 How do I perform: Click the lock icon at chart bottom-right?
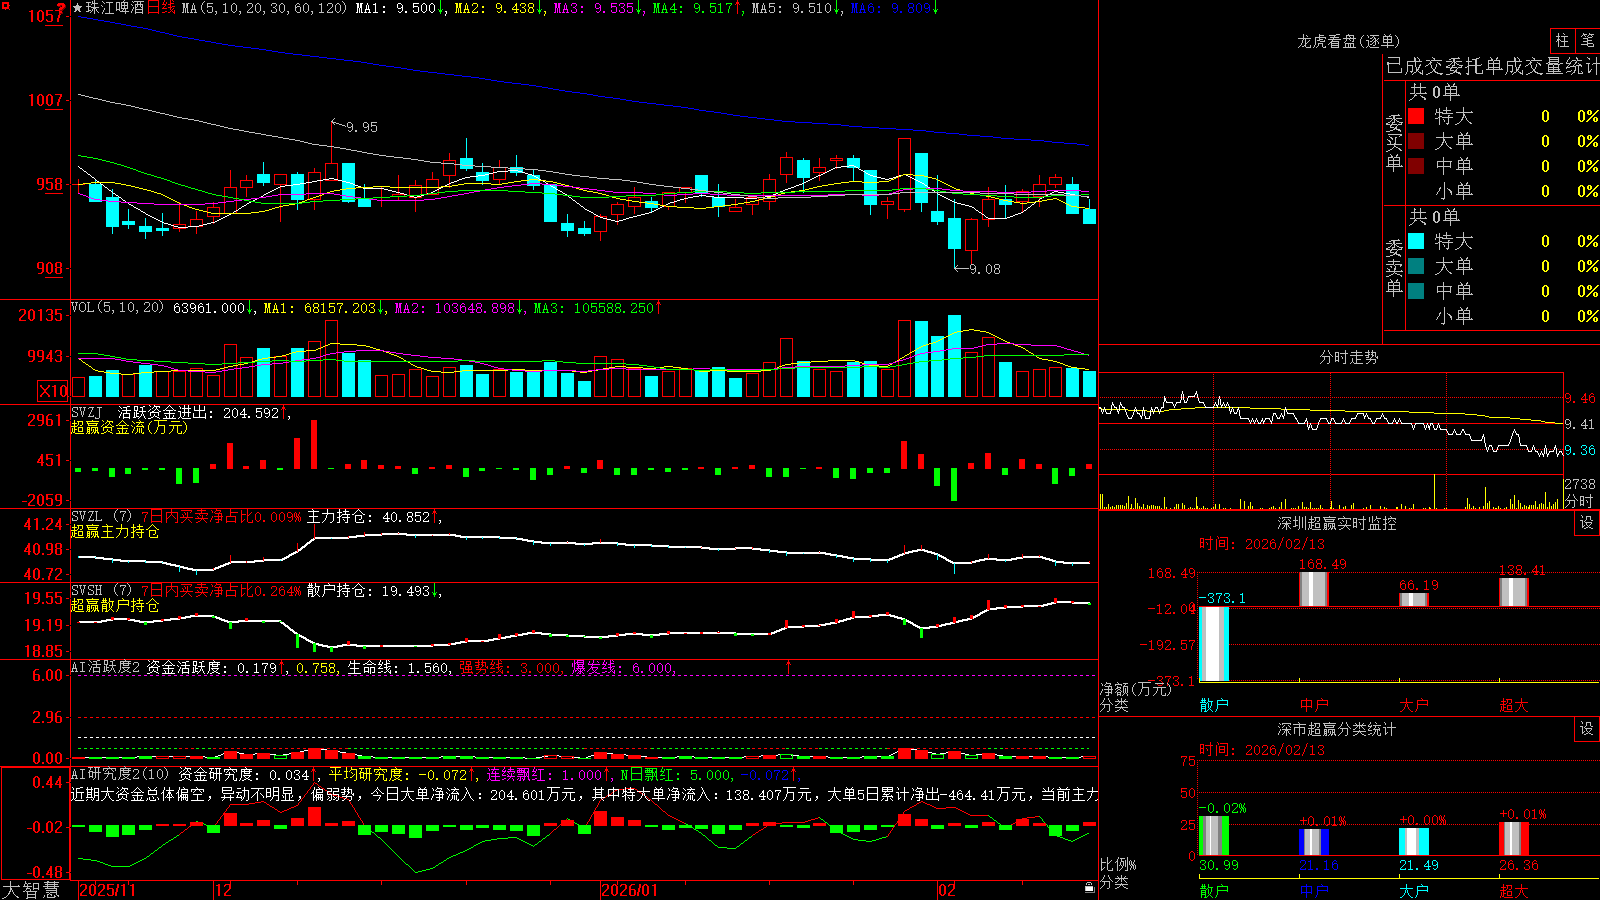click(x=1089, y=888)
